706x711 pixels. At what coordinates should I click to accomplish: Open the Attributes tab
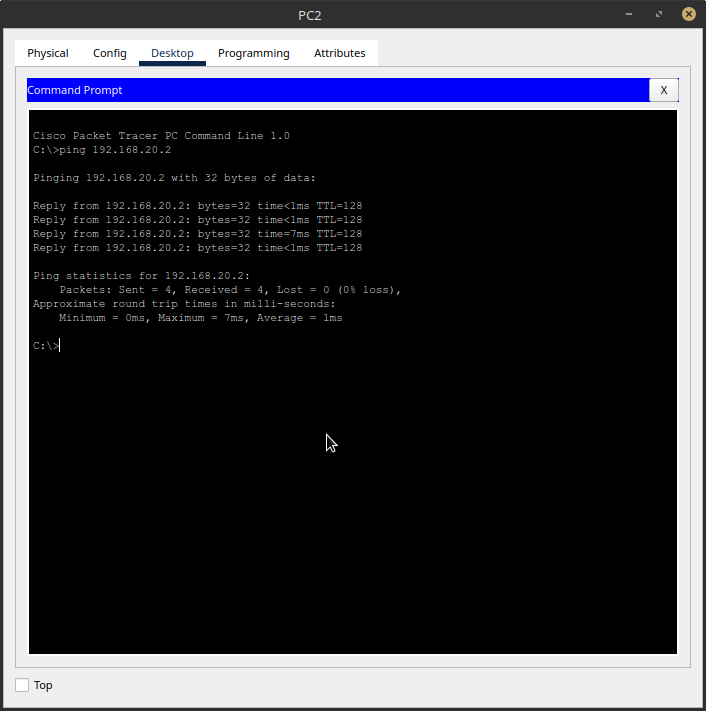coord(340,53)
